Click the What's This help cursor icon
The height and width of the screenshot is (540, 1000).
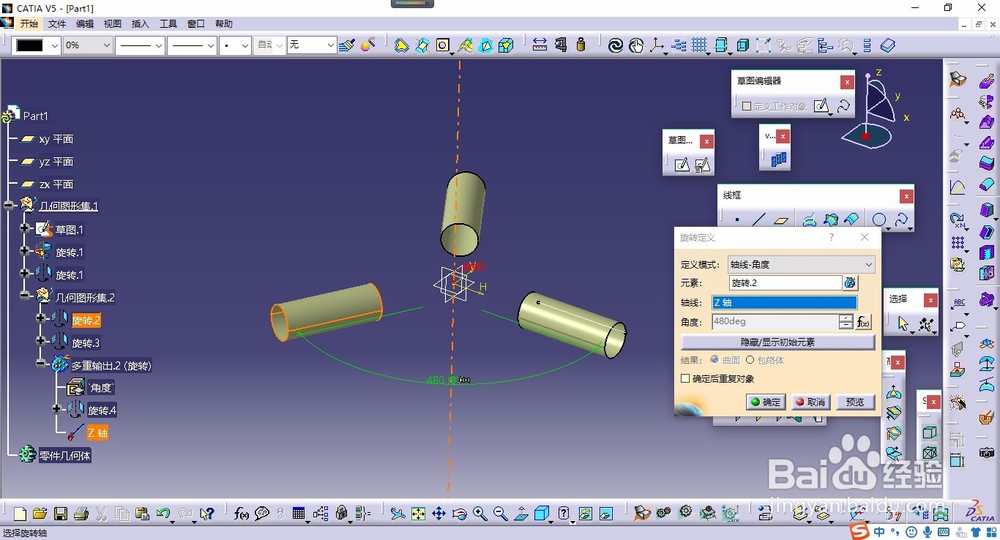[207, 513]
